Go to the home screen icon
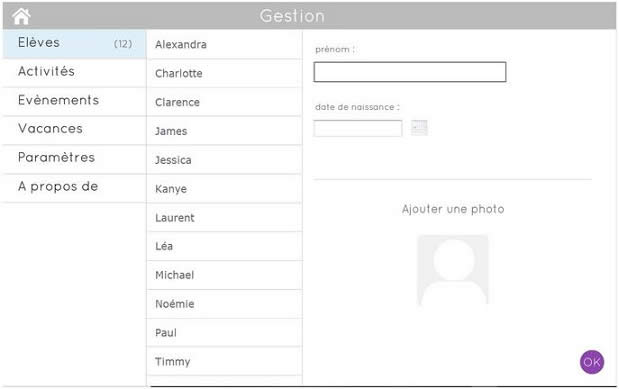Image resolution: width=619 pixels, height=389 pixels. [x=21, y=16]
